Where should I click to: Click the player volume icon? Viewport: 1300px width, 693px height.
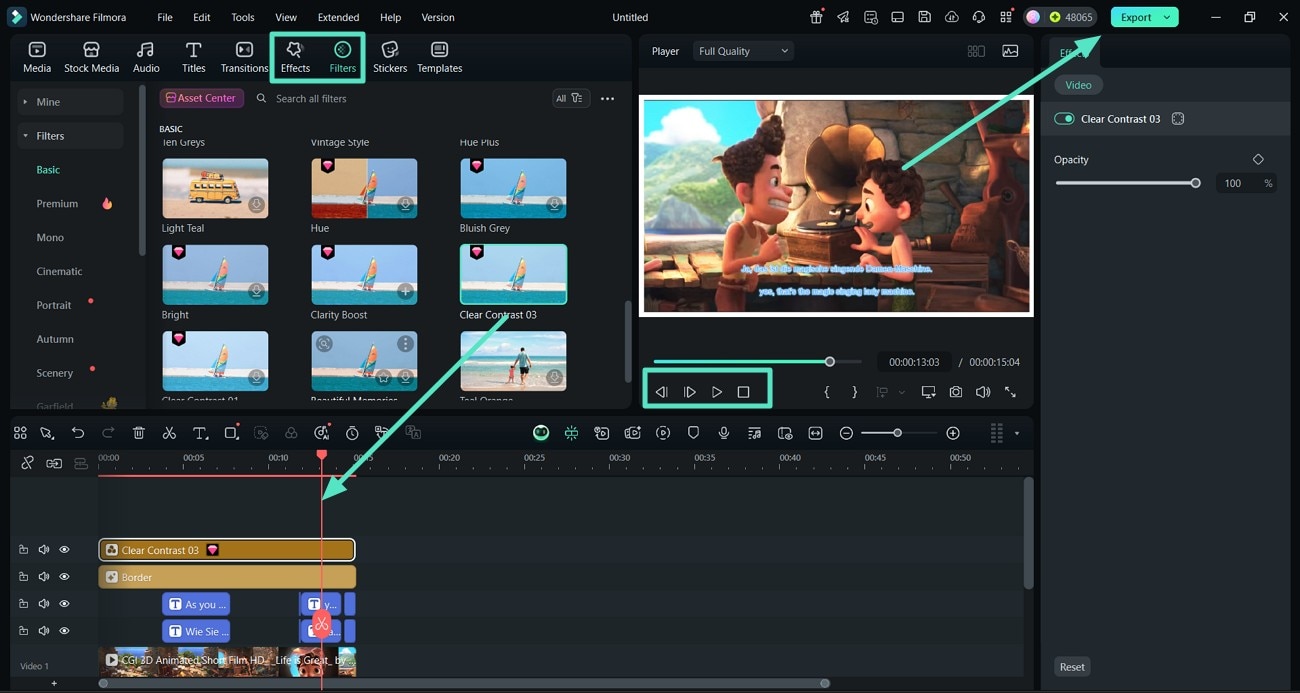pos(983,392)
